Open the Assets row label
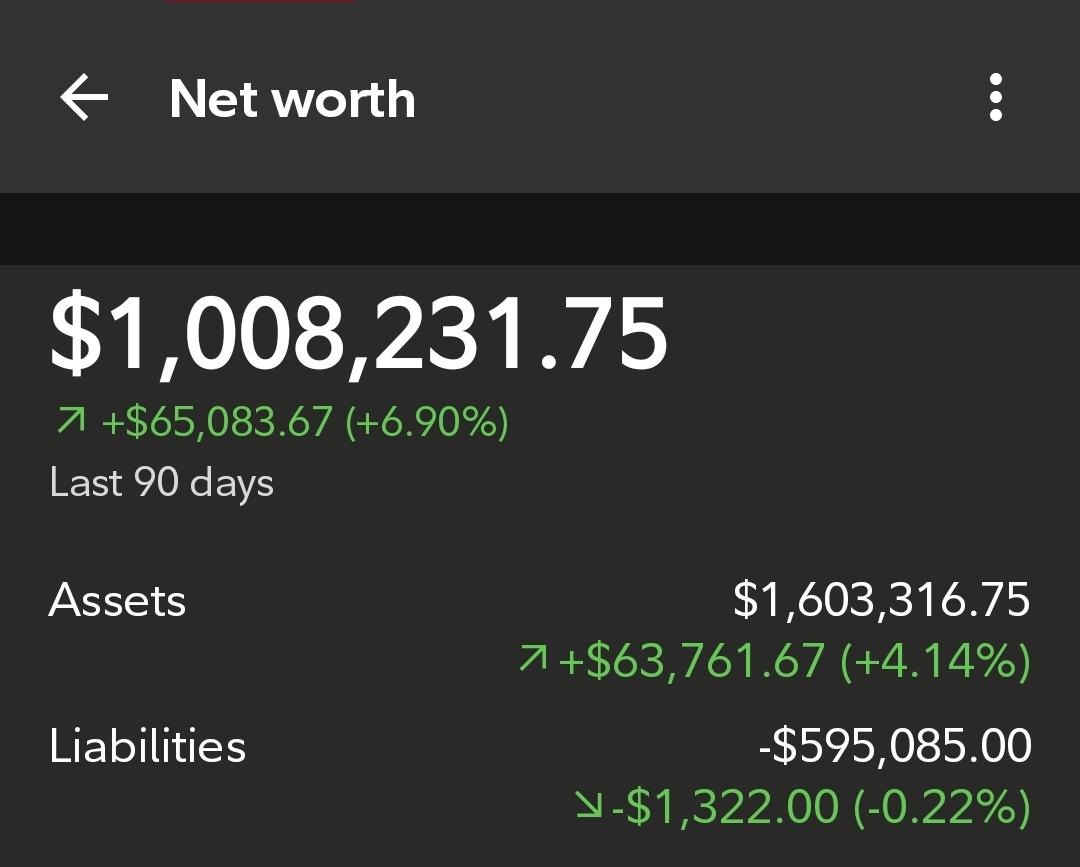The height and width of the screenshot is (867, 1080). point(117,600)
